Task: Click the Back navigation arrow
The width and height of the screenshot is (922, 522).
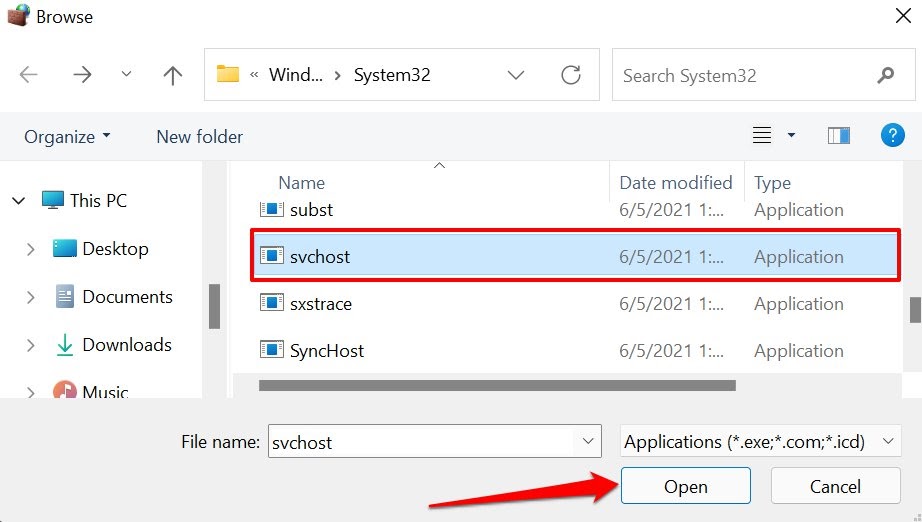Action: point(29,75)
